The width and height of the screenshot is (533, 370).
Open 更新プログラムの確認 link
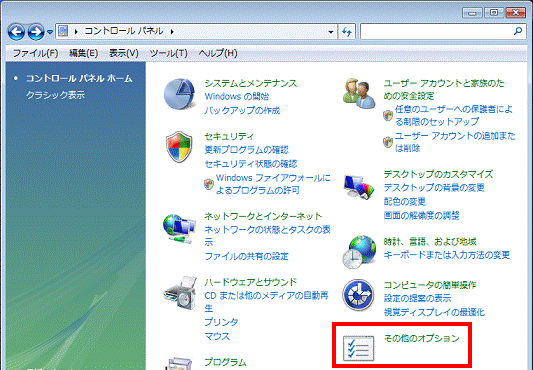[246, 150]
